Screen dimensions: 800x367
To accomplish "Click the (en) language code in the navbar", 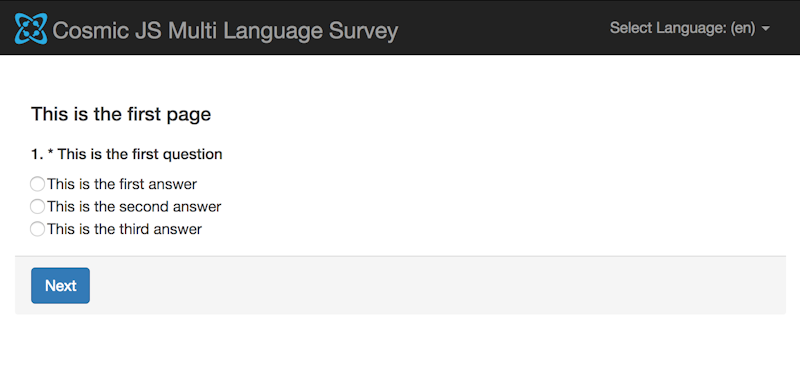I will [x=742, y=28].
